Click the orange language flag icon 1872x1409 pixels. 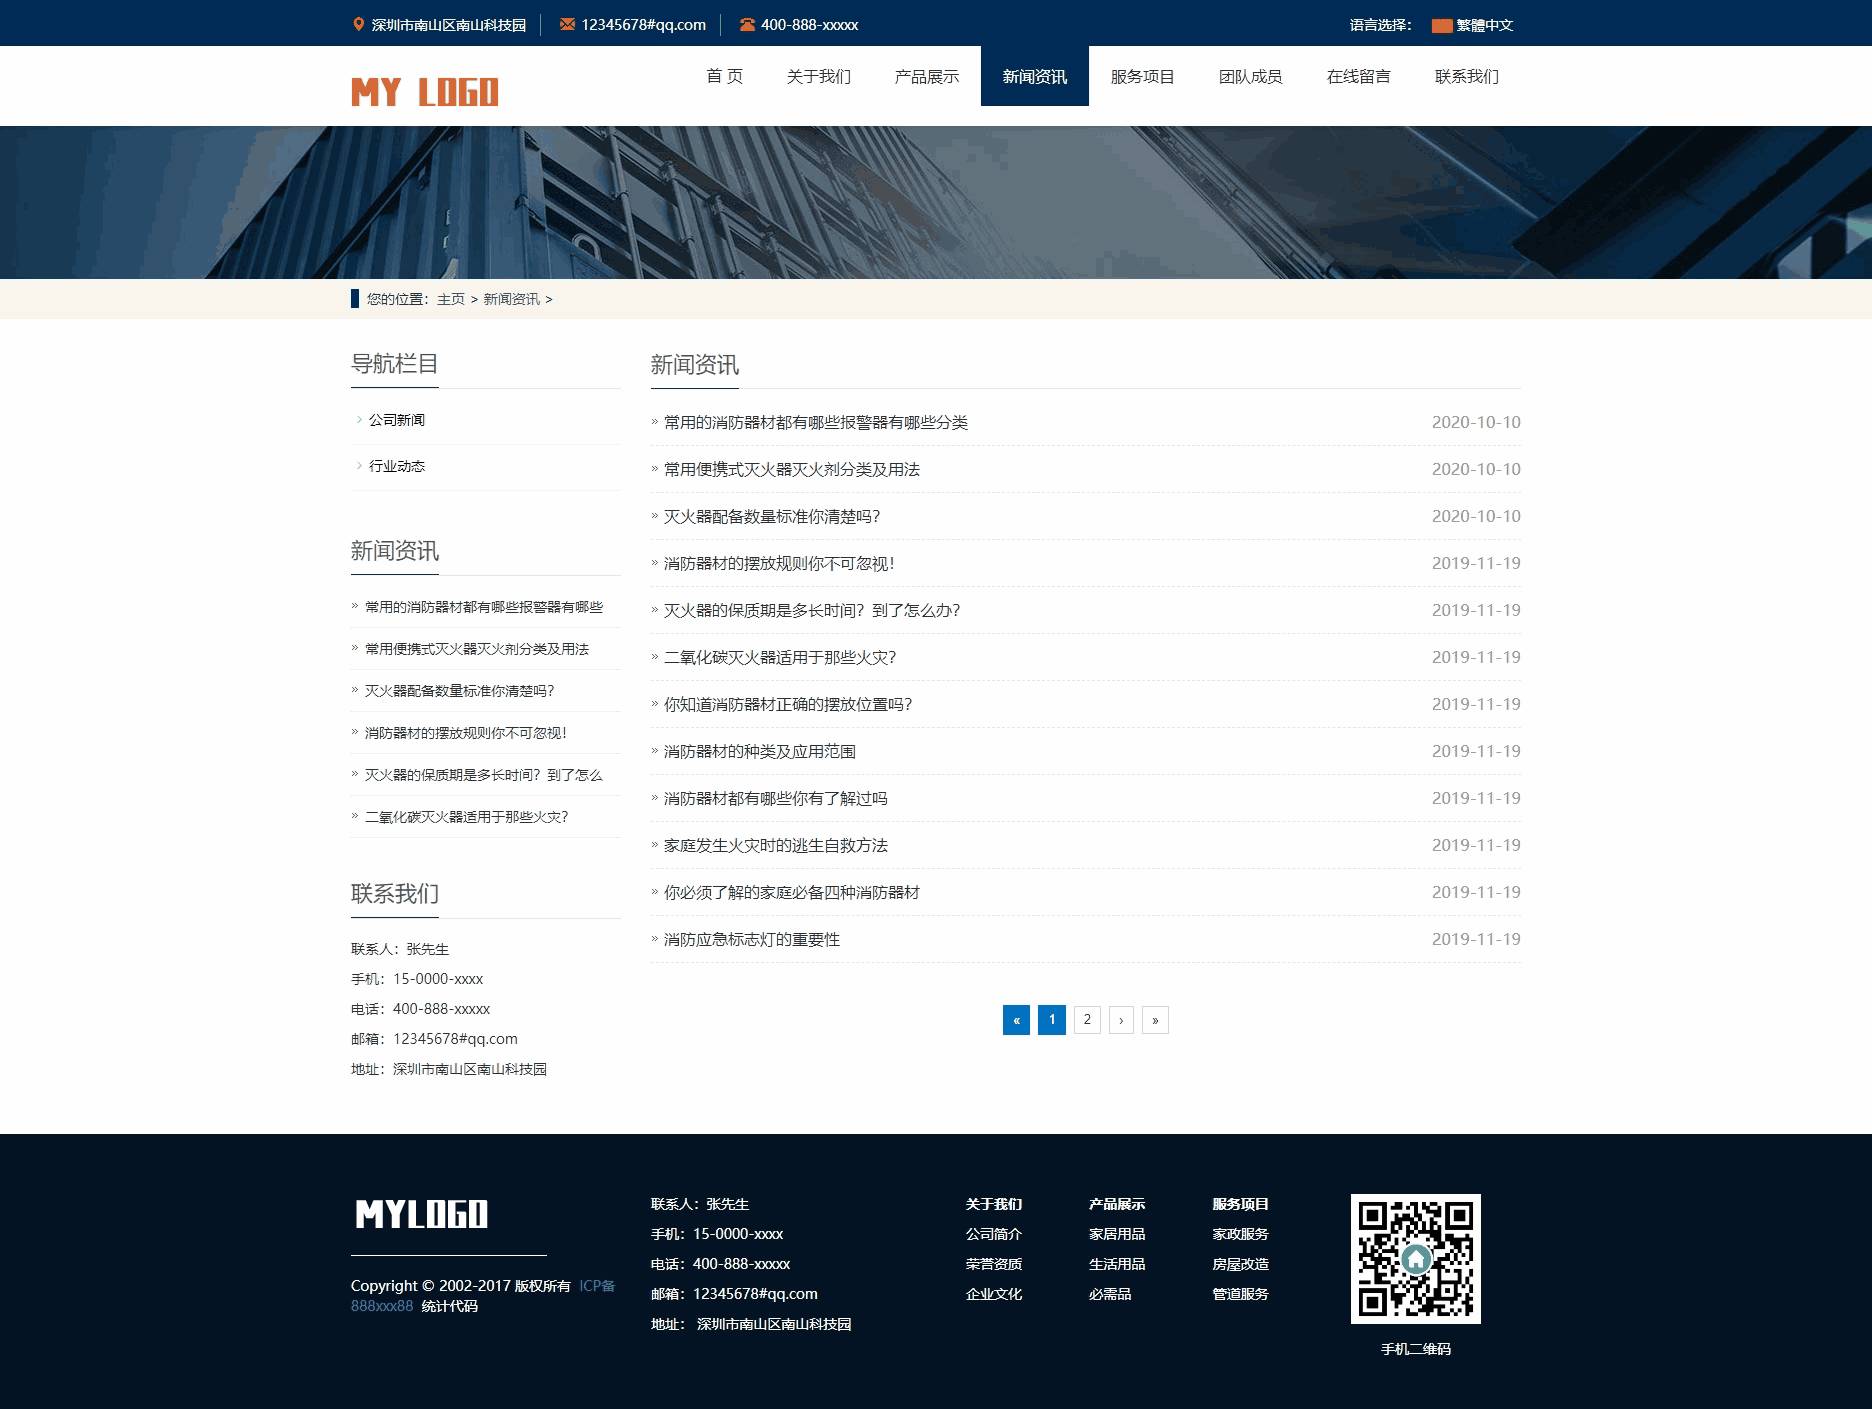click(x=1441, y=25)
